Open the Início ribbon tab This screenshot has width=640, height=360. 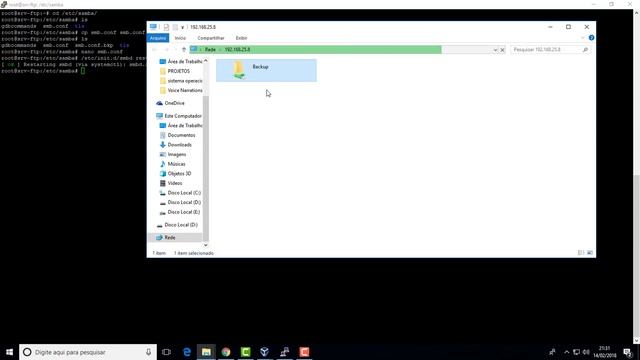180,38
